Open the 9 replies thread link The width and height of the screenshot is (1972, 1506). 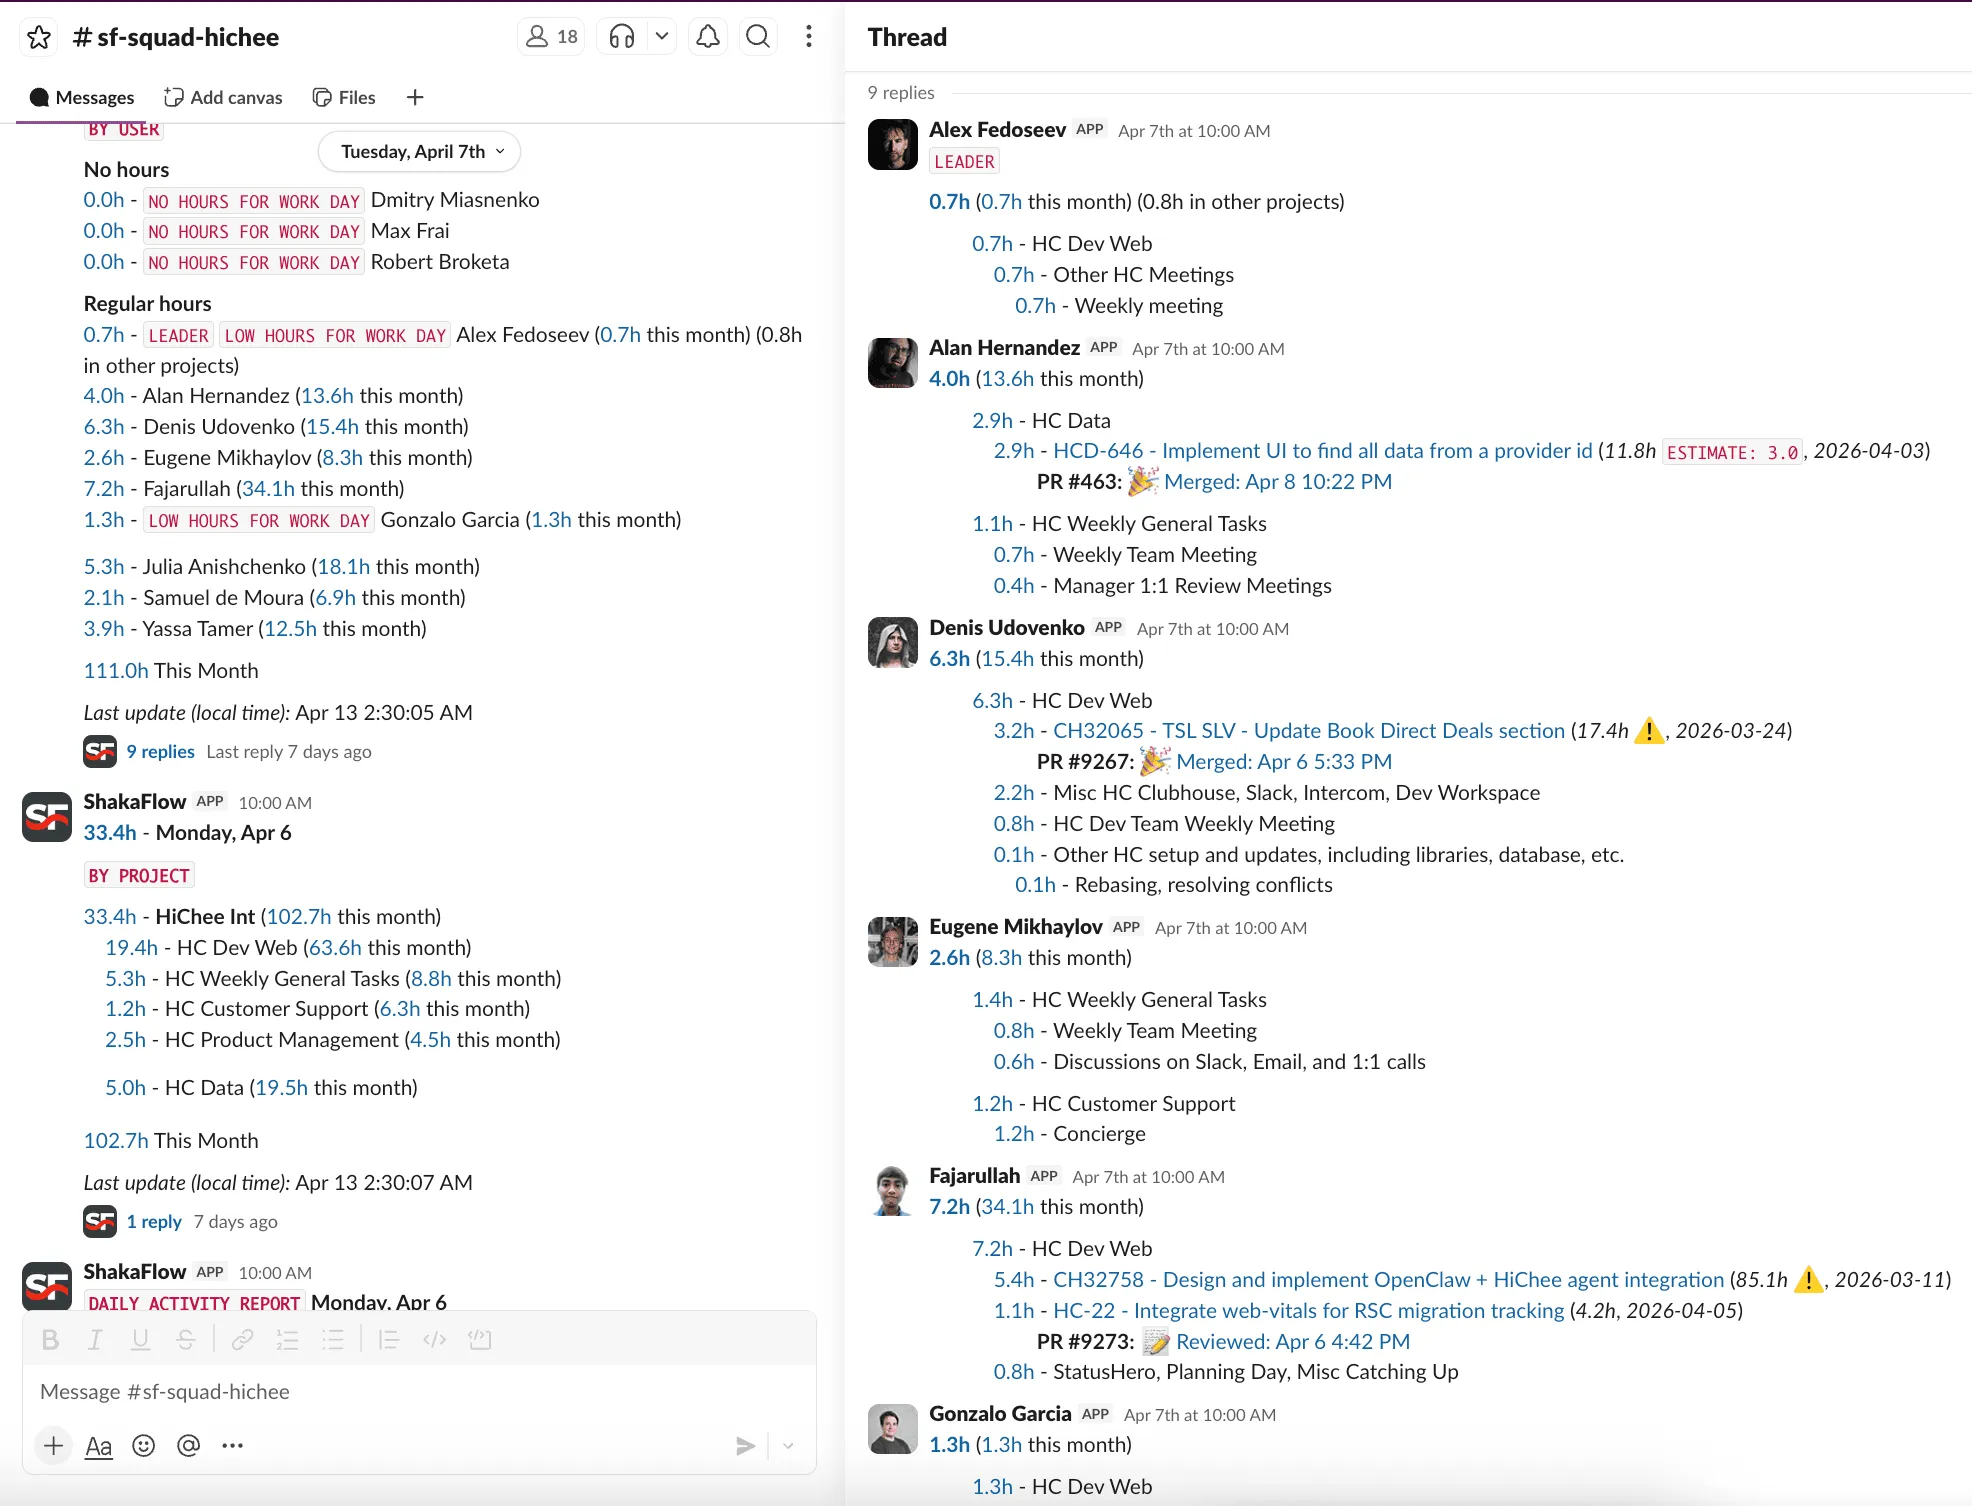[x=160, y=751]
